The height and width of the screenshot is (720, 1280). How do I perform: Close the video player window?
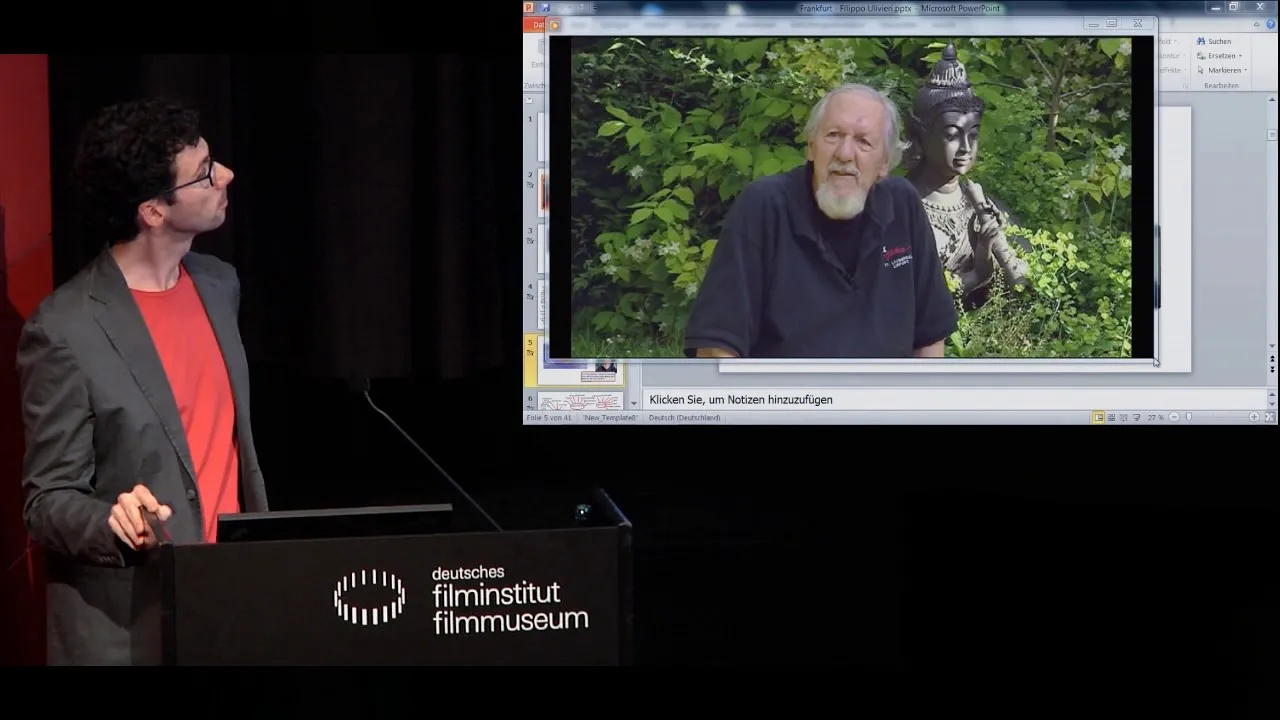click(x=1138, y=23)
